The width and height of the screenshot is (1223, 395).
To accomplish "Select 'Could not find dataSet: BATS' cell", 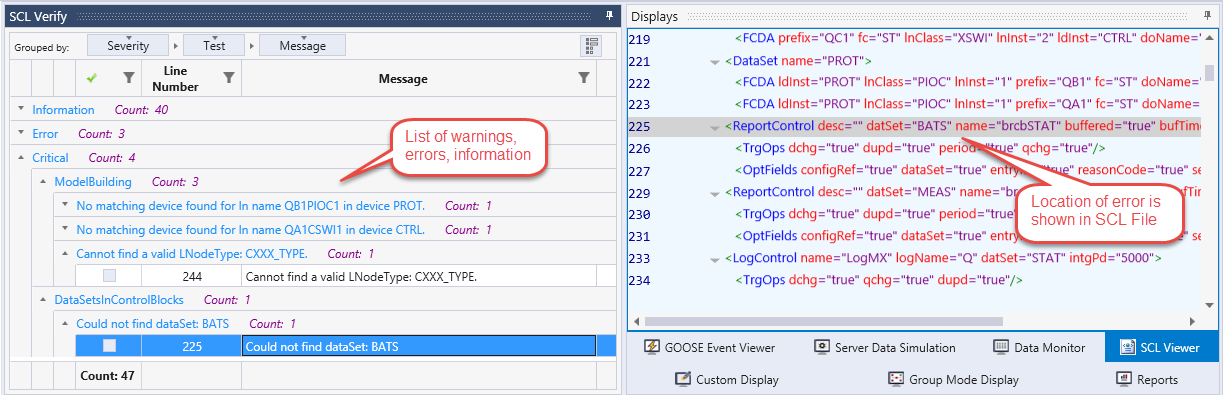I will (x=418, y=346).
